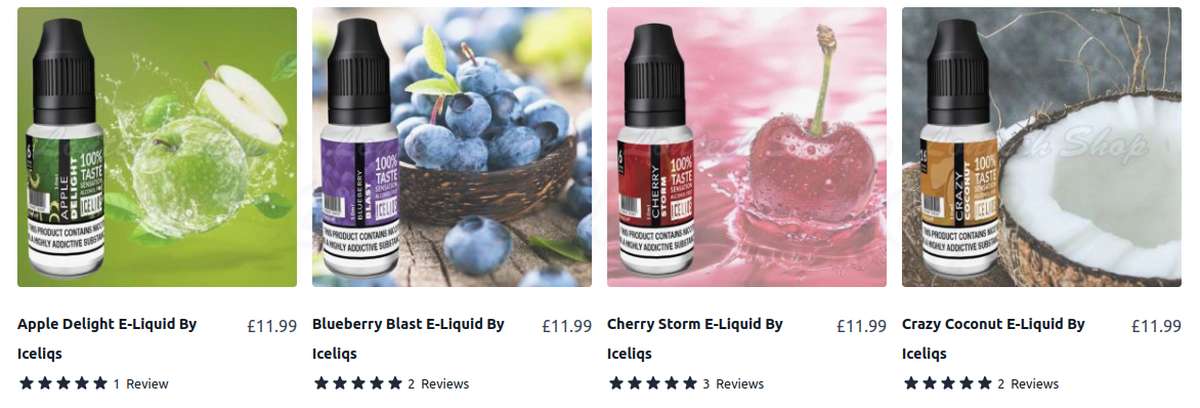View the 3 Reviews link for Cherry Storm
This screenshot has width=1200, height=408.
(733, 384)
